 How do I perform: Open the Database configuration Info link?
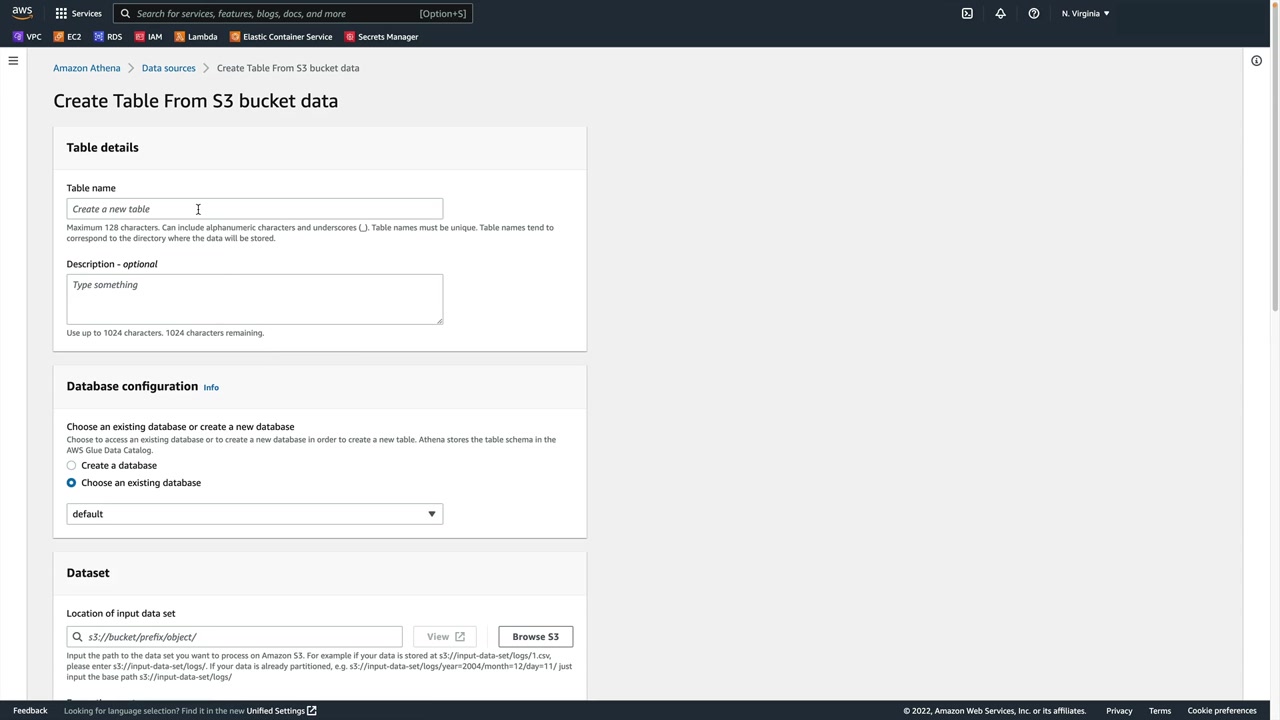click(x=211, y=387)
